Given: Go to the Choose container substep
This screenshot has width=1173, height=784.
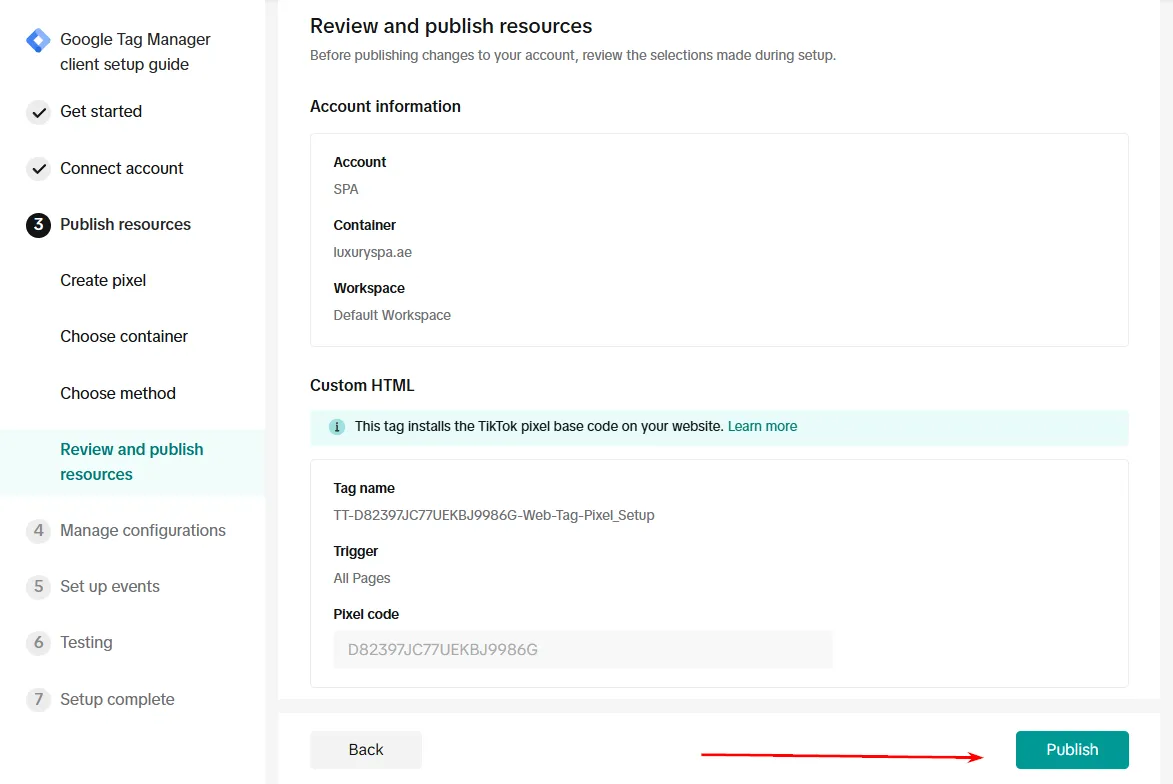Looking at the screenshot, I should pyautogui.click(x=124, y=337).
